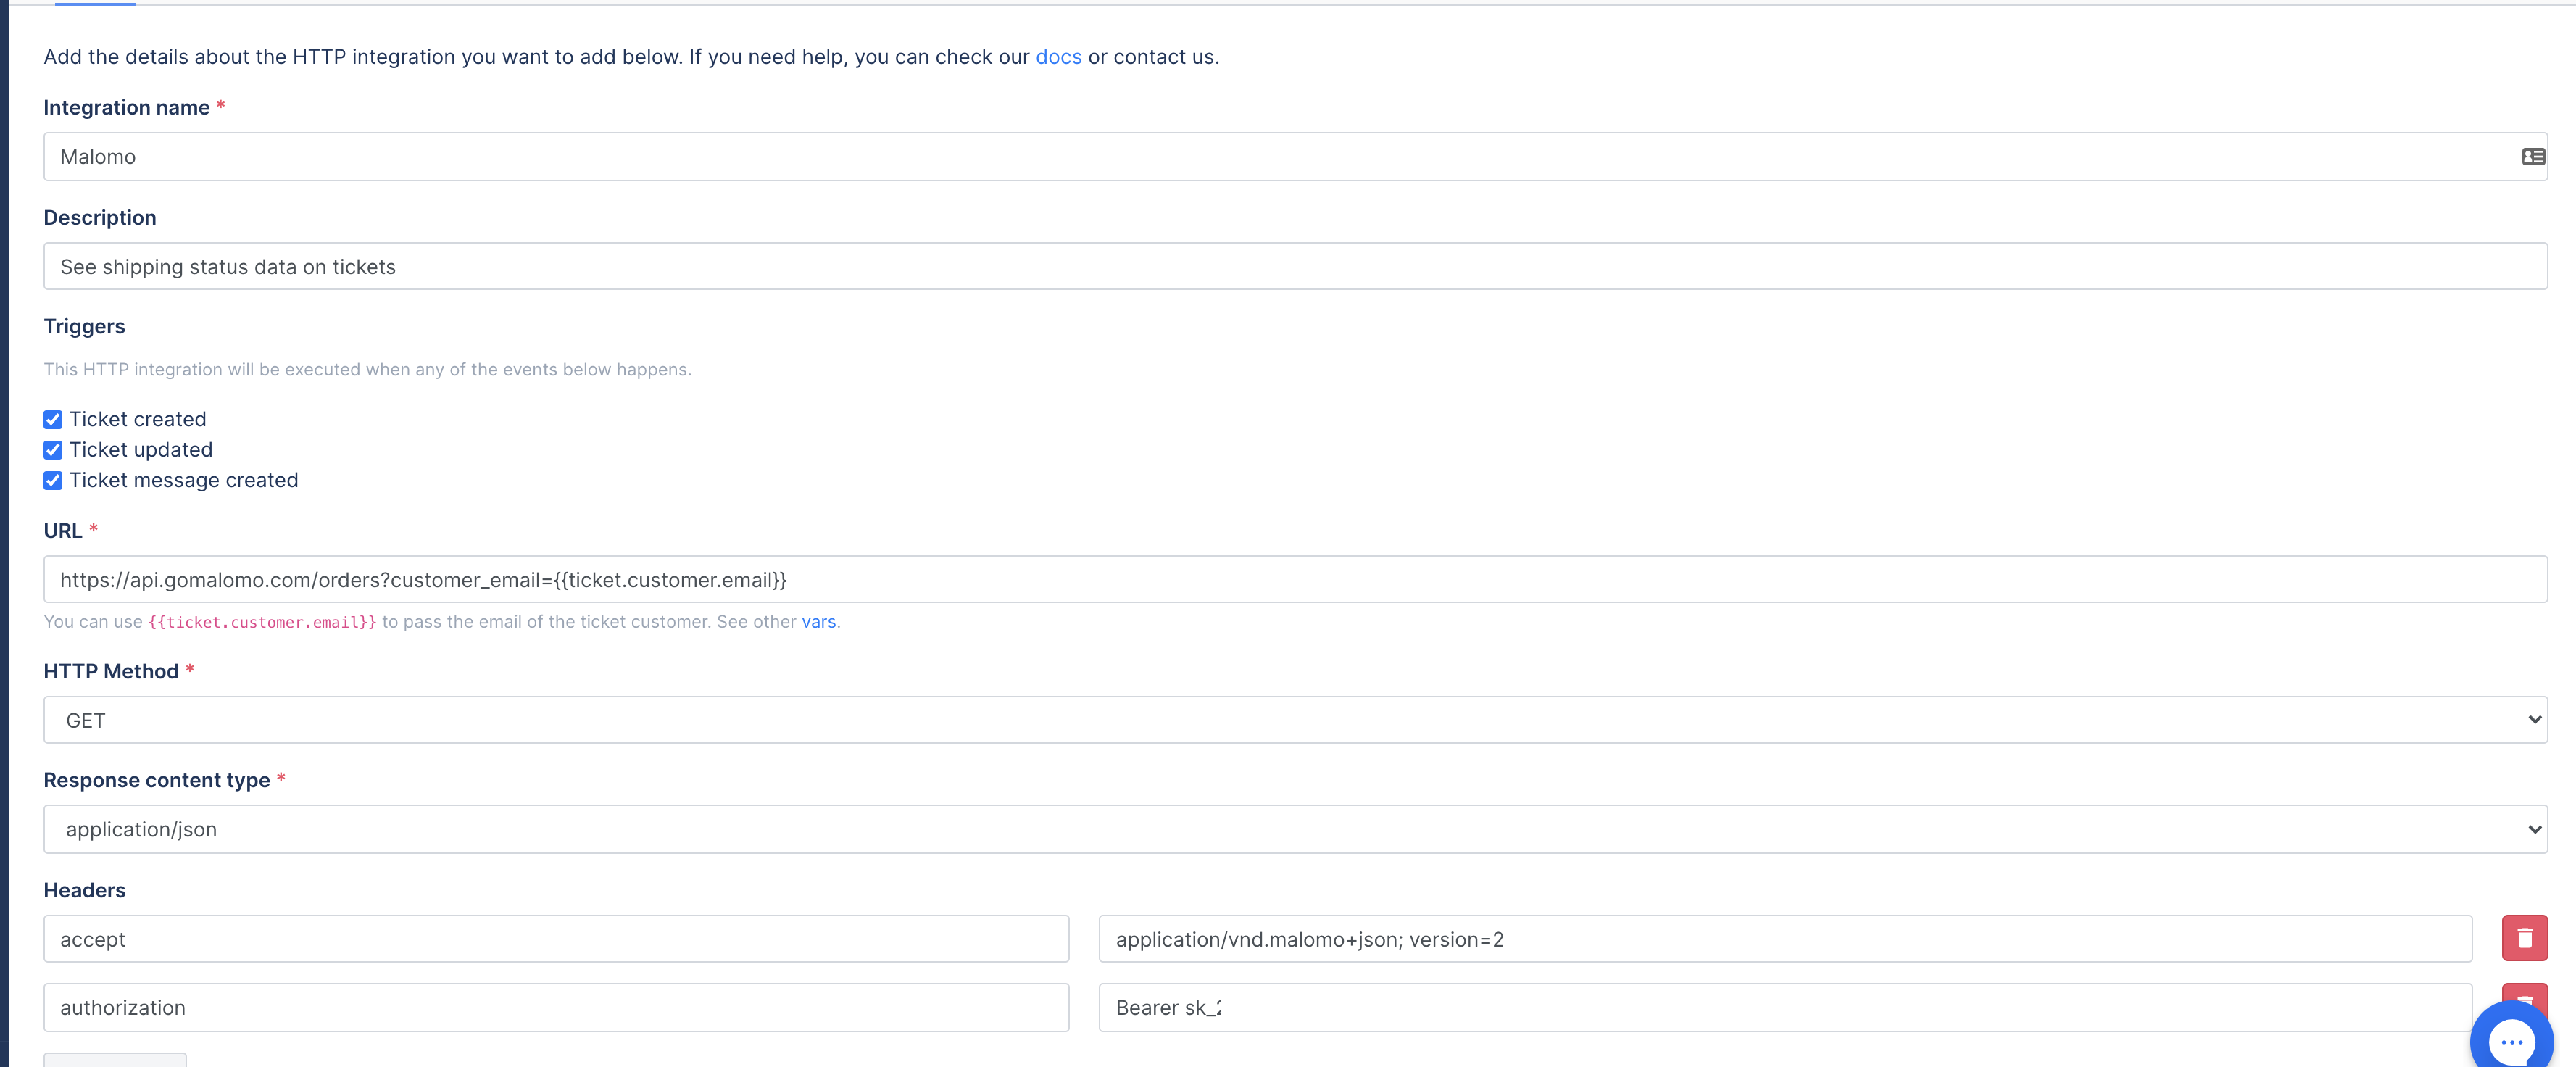The height and width of the screenshot is (1067, 2576).
Task: Delete the accept header row via trash icon
Action: 2525,938
